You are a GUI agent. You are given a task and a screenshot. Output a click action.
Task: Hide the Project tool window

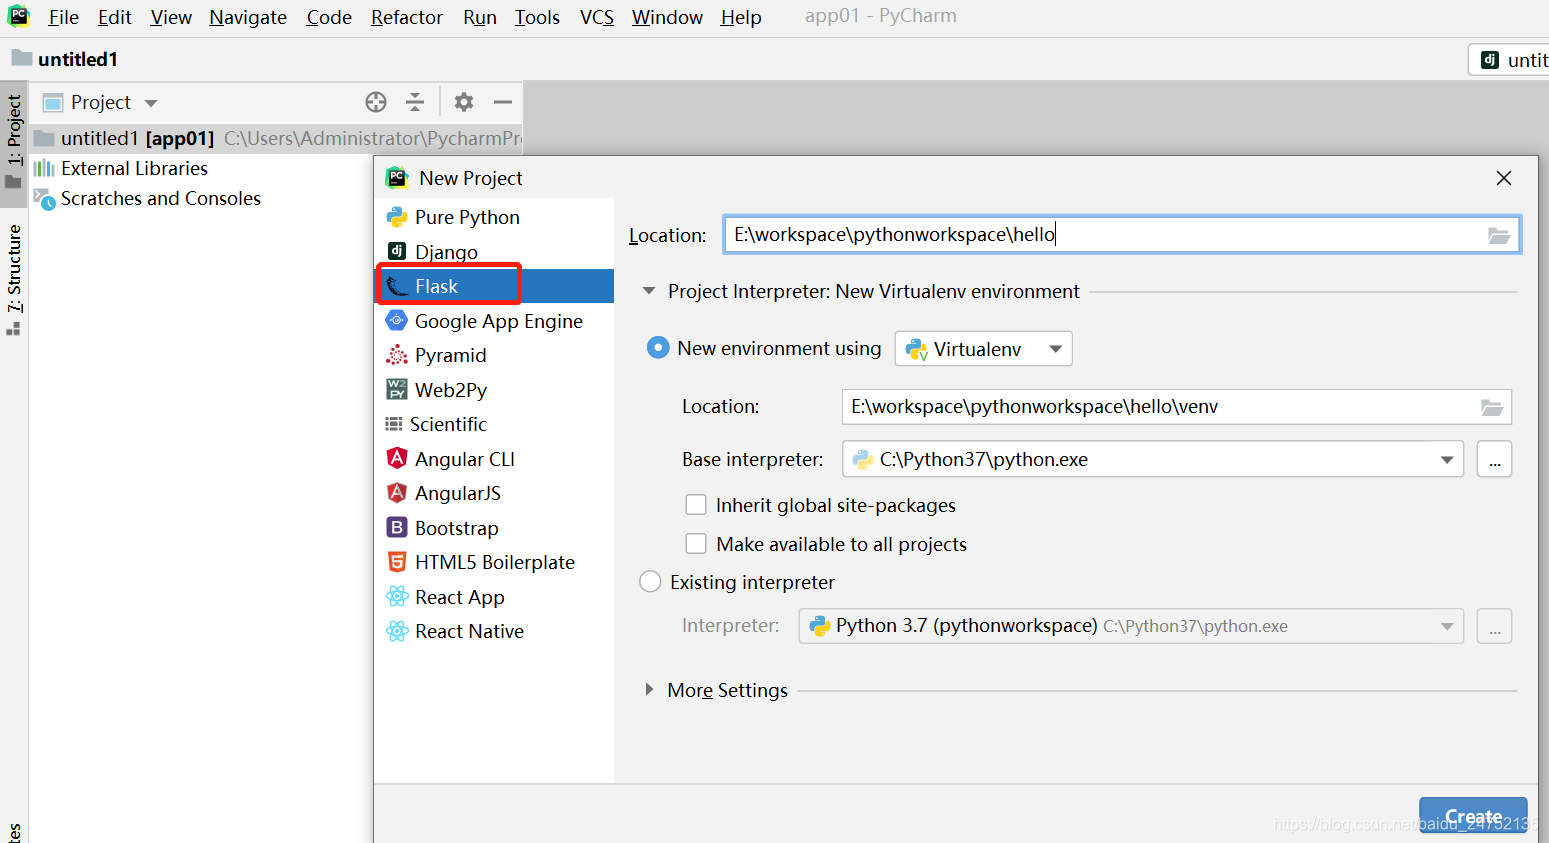click(503, 102)
